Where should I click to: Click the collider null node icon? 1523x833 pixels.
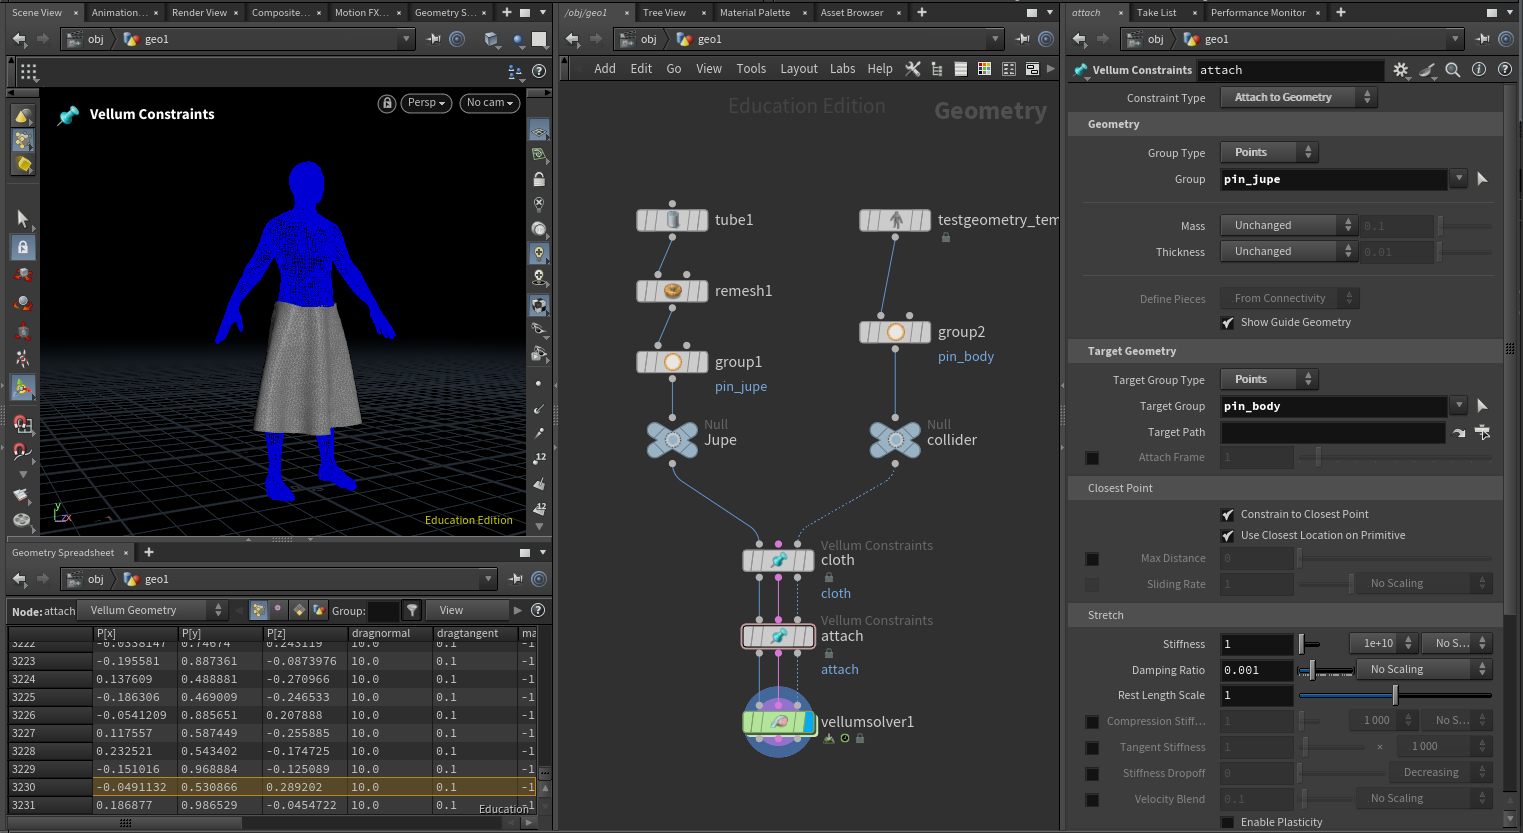tap(895, 440)
